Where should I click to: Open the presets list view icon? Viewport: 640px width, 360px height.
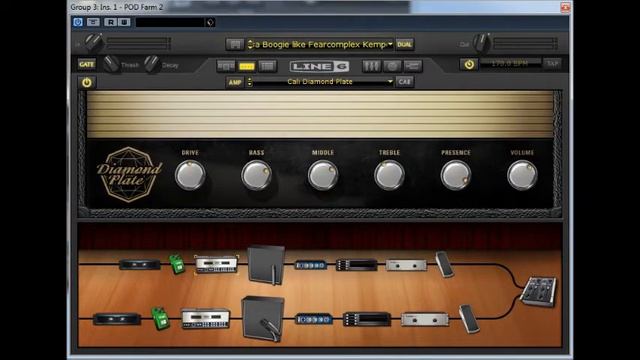tap(267, 66)
